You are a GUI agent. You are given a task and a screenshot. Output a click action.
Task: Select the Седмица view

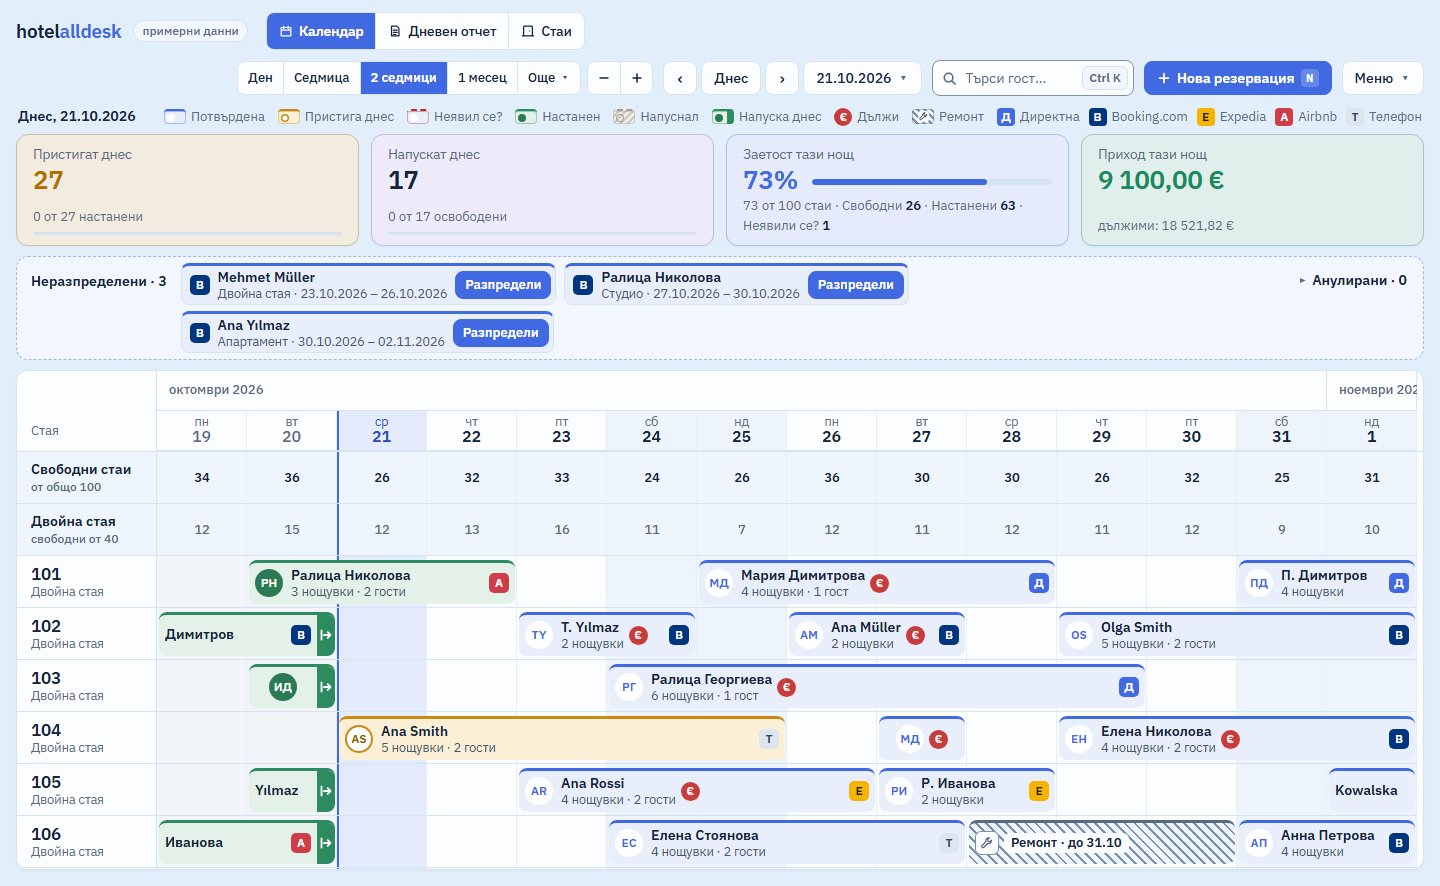point(322,78)
